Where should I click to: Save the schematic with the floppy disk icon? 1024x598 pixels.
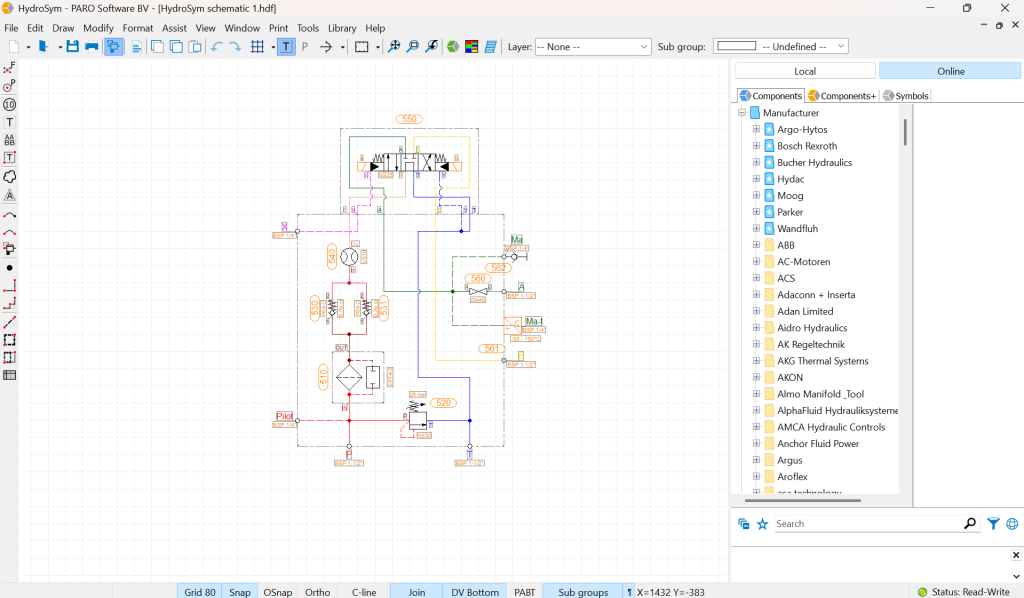point(72,46)
